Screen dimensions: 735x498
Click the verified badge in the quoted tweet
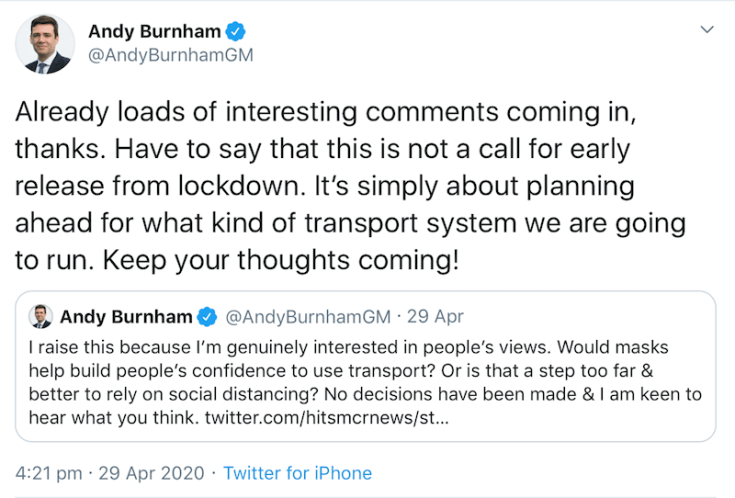pyautogui.click(x=206, y=317)
